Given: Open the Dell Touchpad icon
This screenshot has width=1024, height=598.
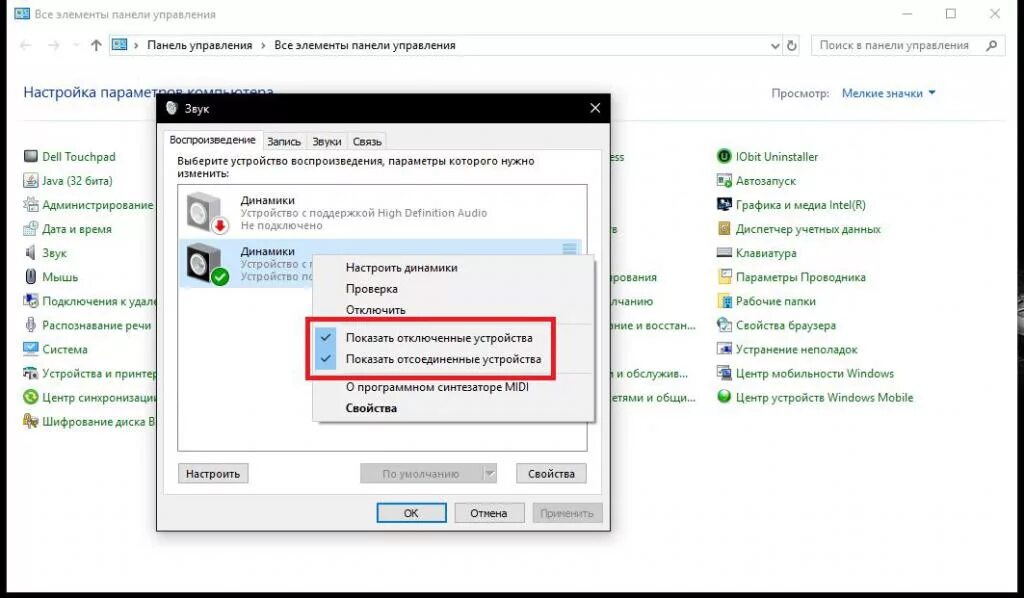Looking at the screenshot, I should coord(31,157).
